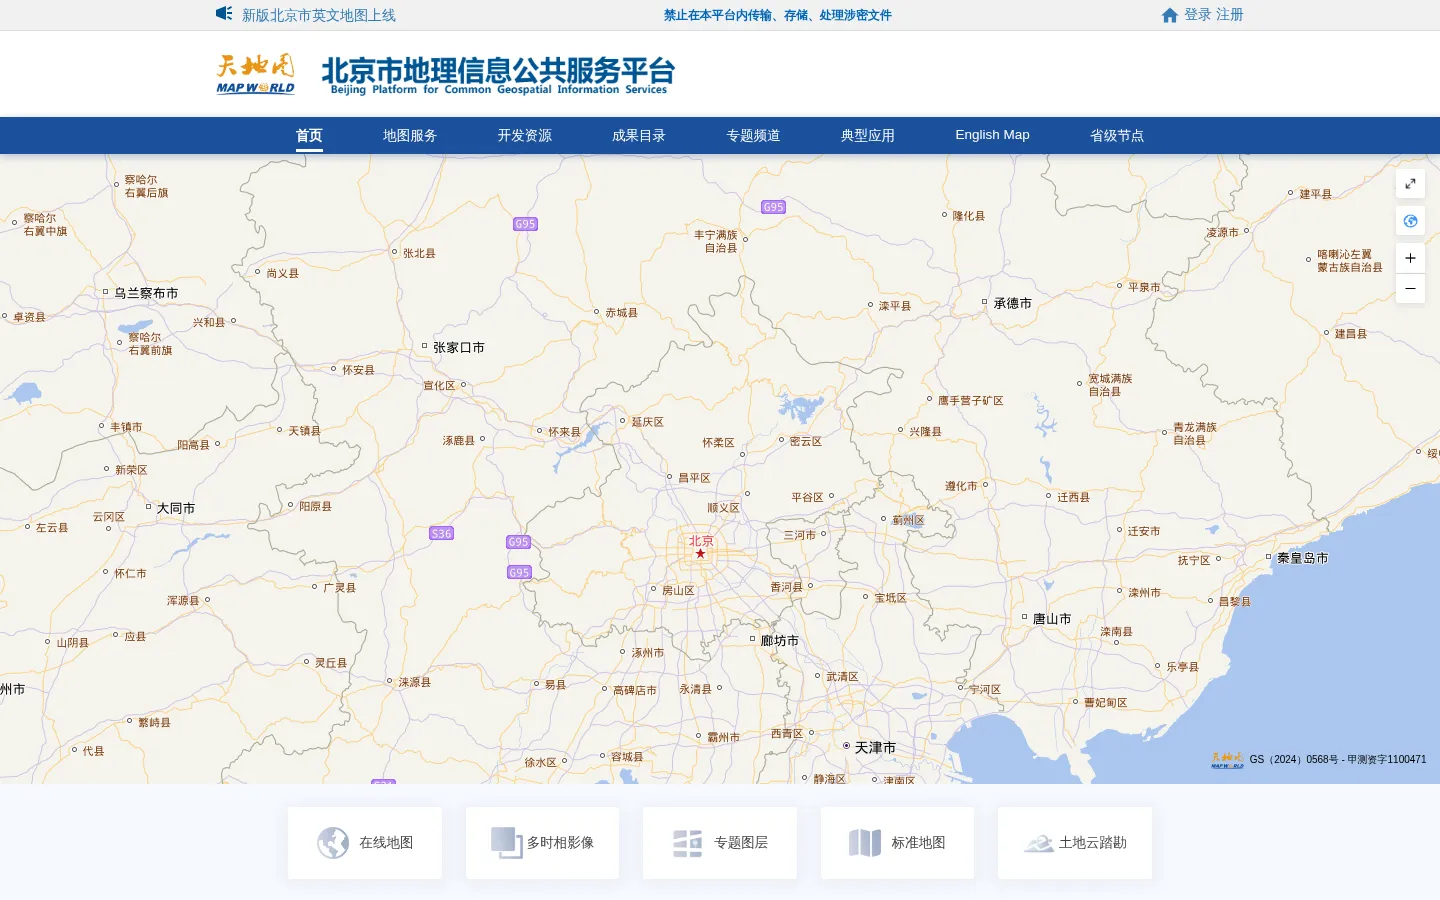Image resolution: width=1440 pixels, height=900 pixels.
Task: Click the speaker announcement icon
Action: click(x=224, y=14)
